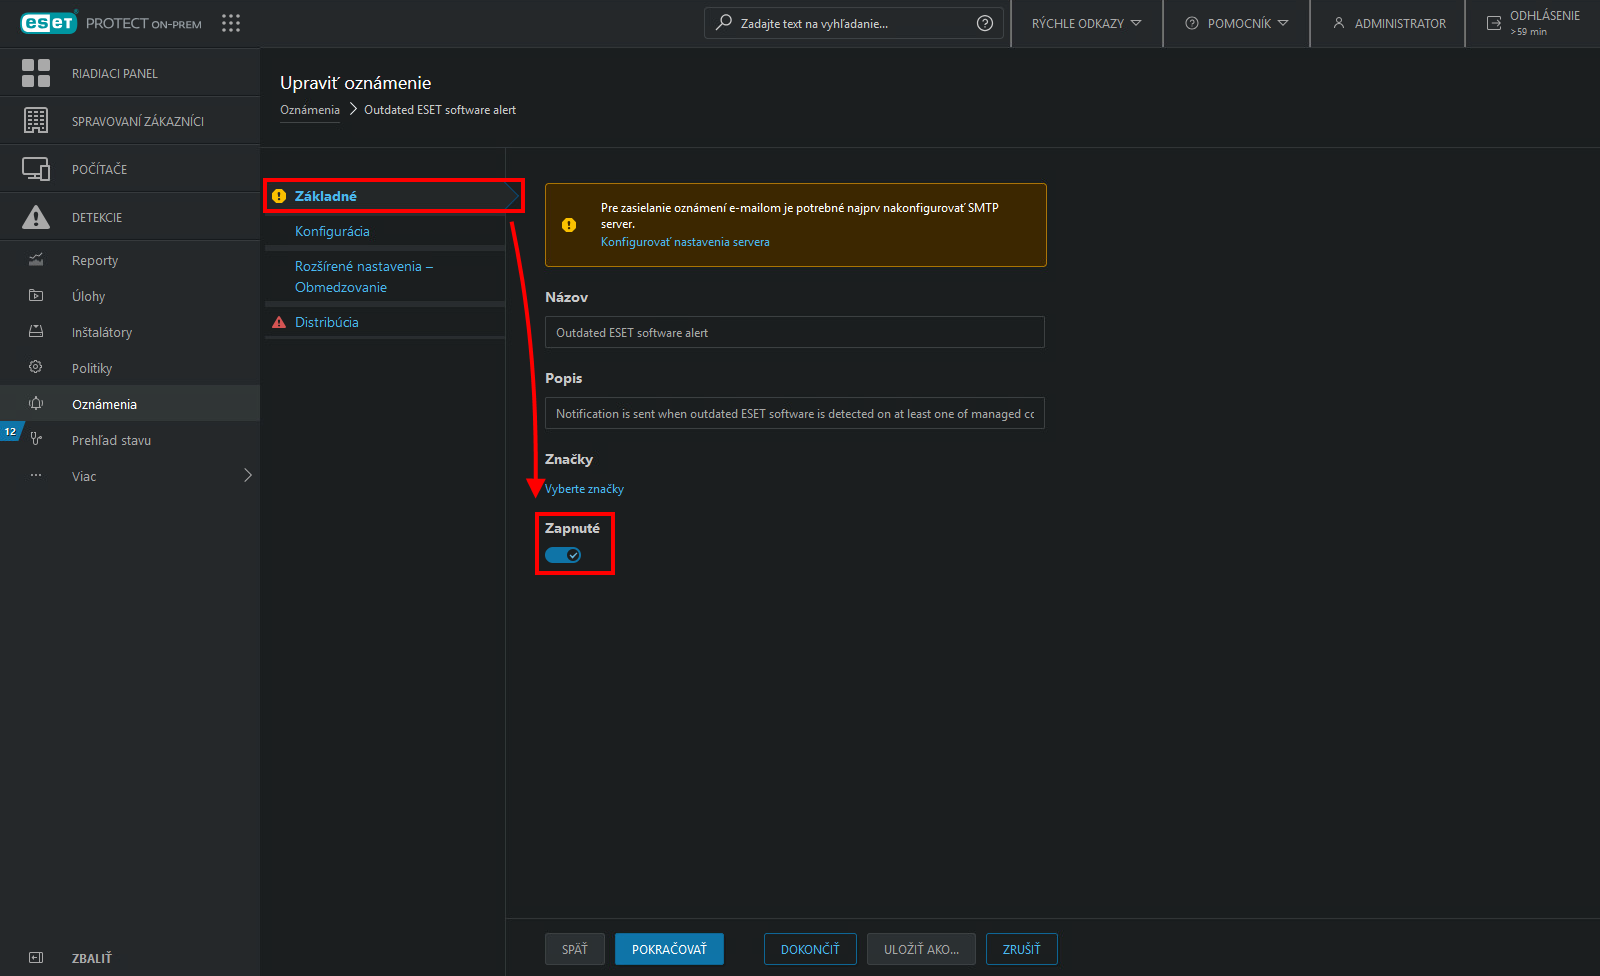Click the Zbaliť collapse sidebar icon

[x=36, y=958]
